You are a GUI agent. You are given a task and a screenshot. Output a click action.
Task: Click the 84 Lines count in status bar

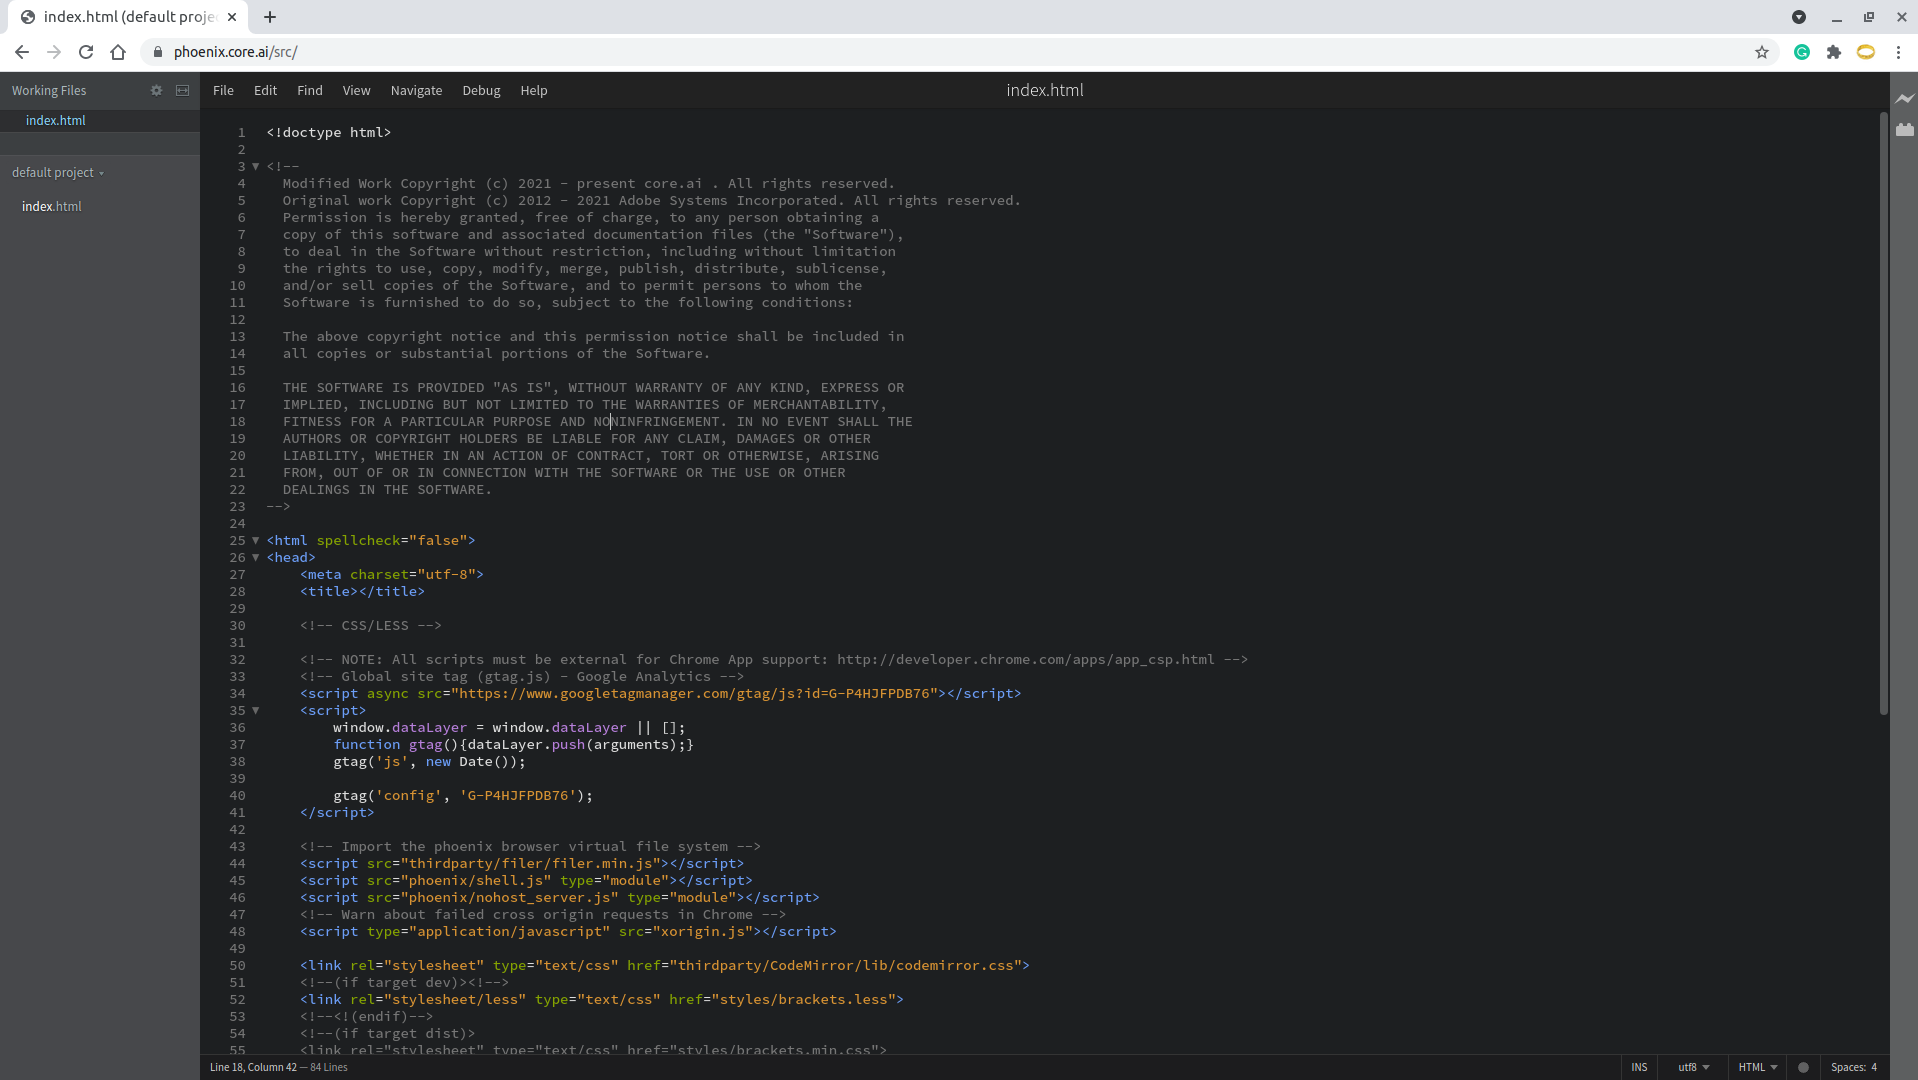(329, 1067)
